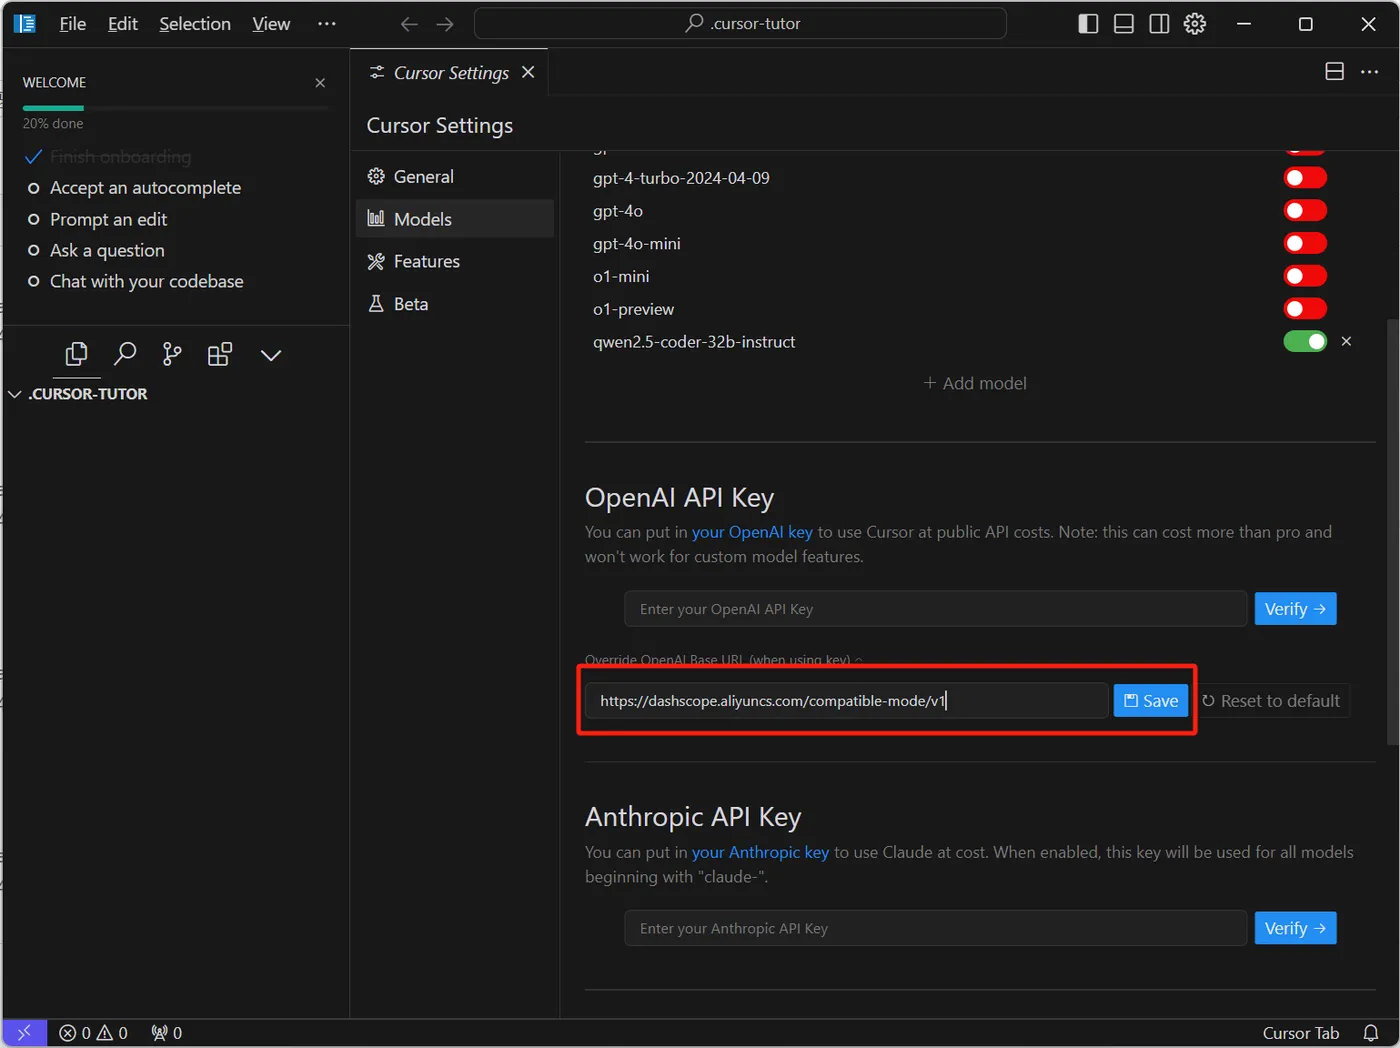Open the Extensions blocks icon
Viewport: 1400px width, 1048px height.
pos(220,354)
